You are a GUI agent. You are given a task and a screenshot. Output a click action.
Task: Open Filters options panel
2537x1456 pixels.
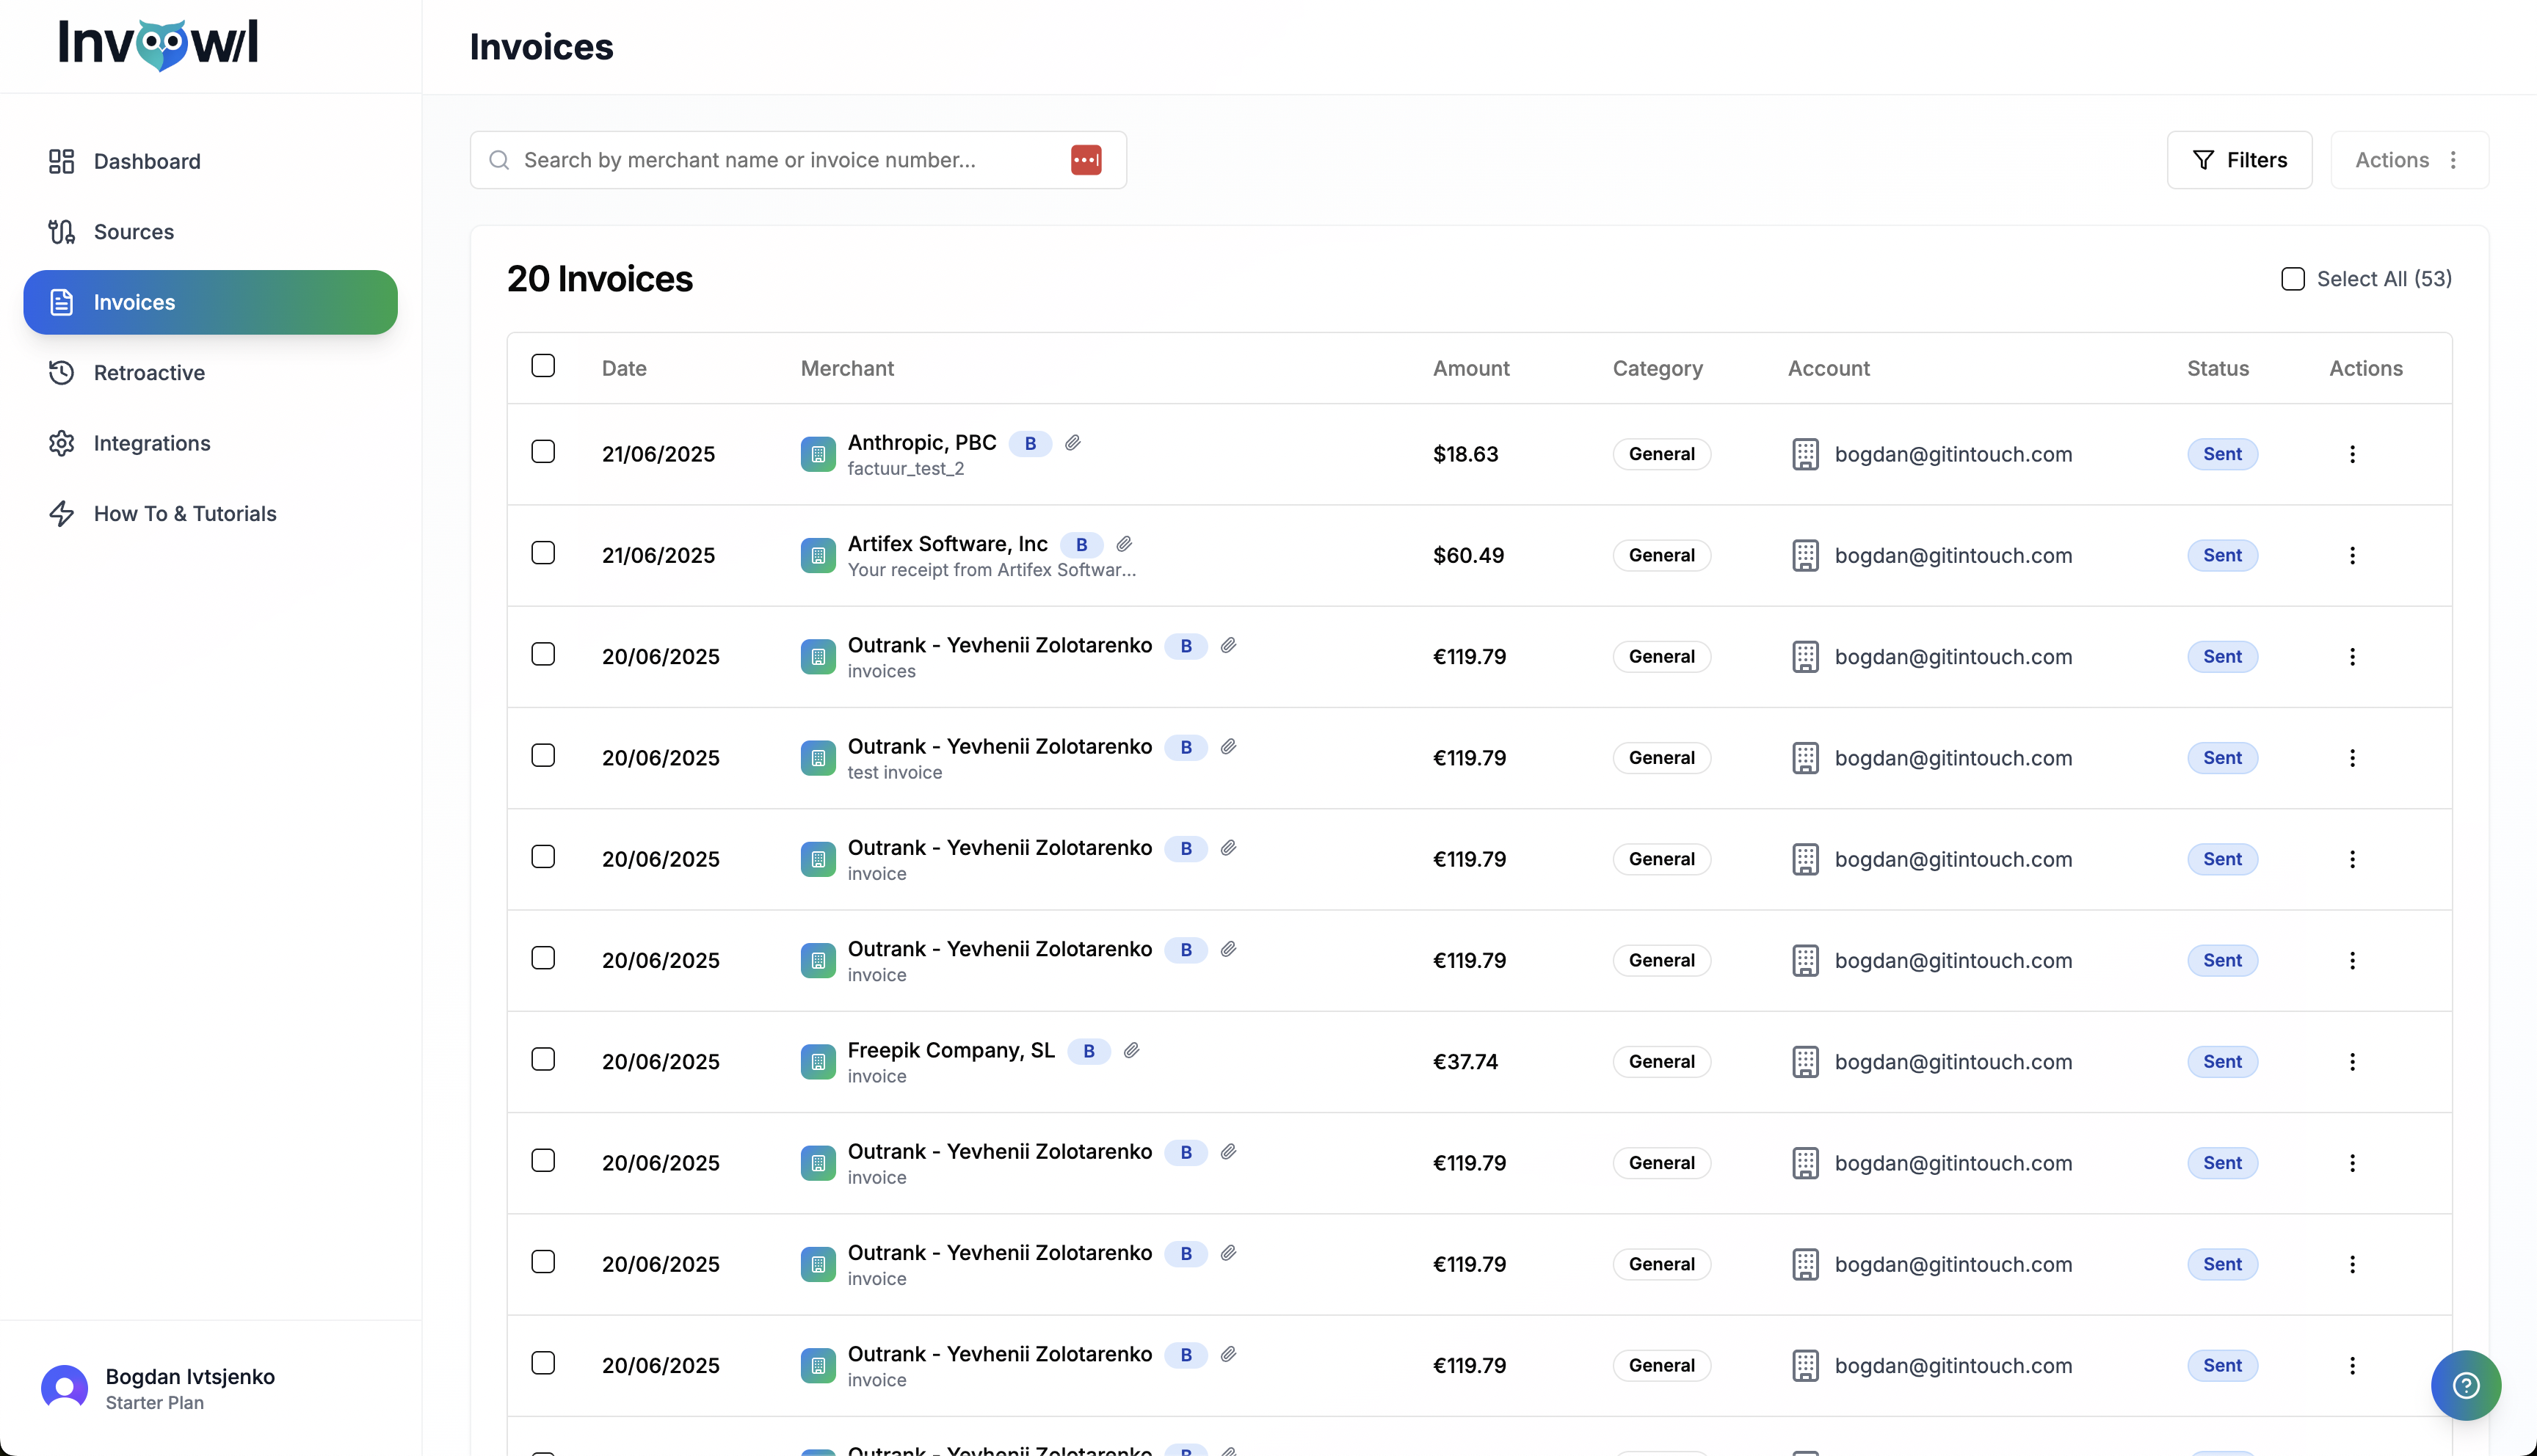(2239, 160)
